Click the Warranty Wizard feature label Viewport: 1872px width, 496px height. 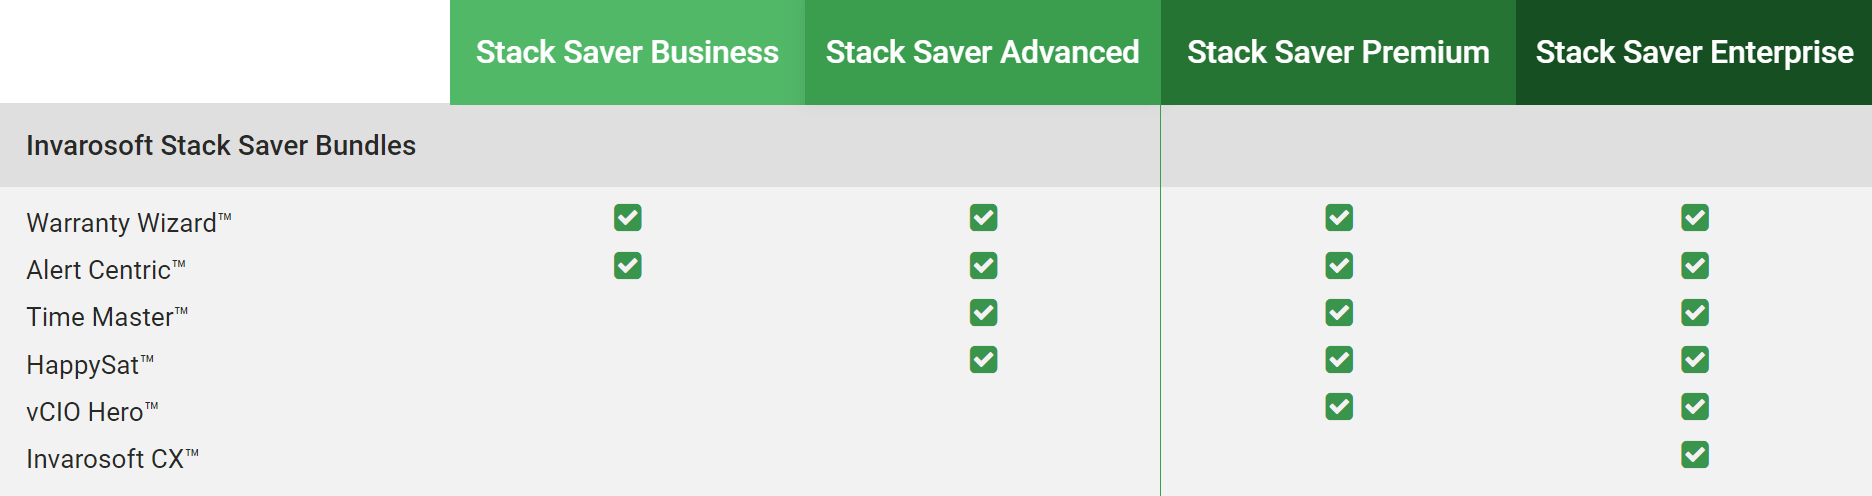[122, 223]
